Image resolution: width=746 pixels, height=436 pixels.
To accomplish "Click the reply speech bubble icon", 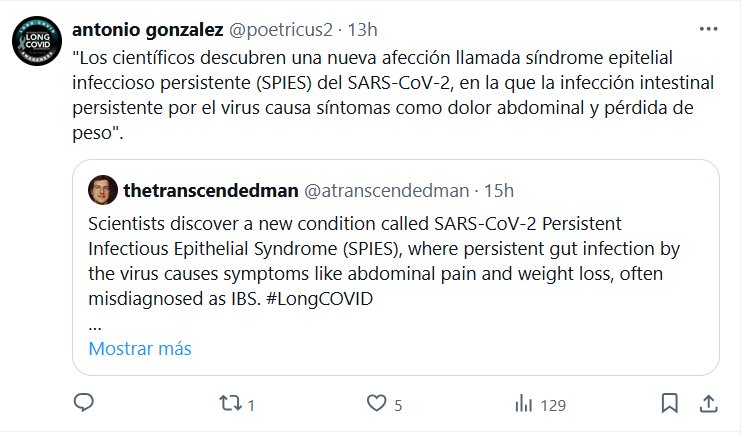I will click(85, 404).
